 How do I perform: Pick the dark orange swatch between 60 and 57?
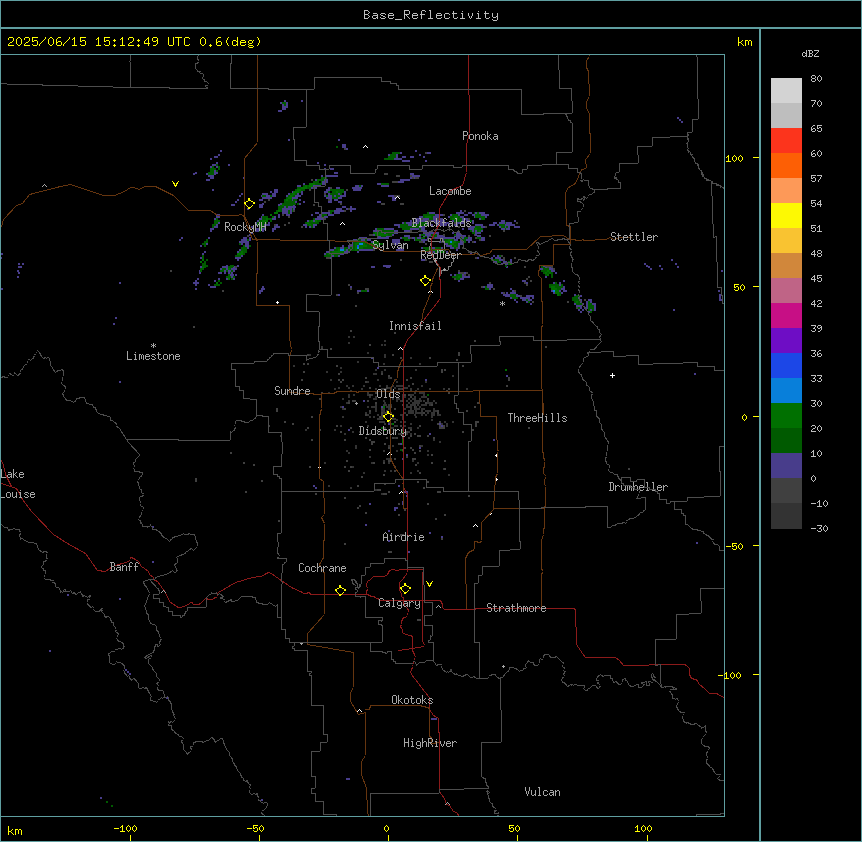786,166
